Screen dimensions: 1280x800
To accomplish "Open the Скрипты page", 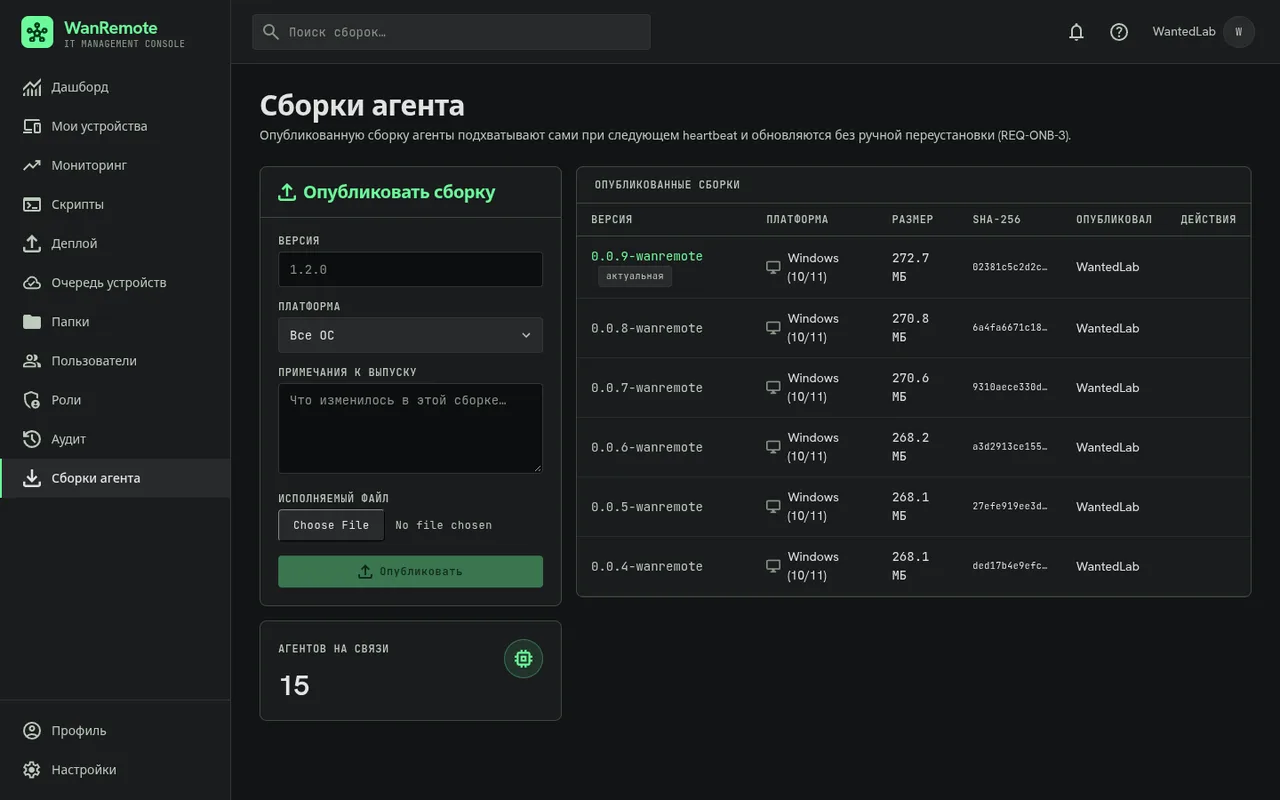I will tap(115, 204).
